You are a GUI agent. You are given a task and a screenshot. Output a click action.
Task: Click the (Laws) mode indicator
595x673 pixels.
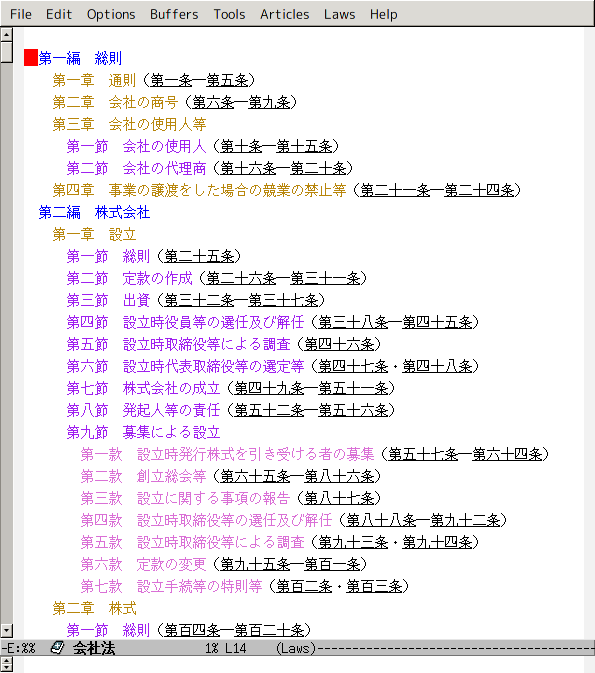295,648
